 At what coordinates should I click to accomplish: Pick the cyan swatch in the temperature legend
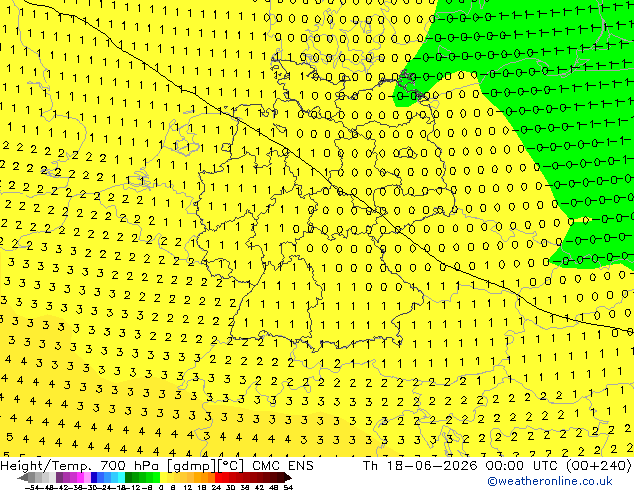click(x=121, y=478)
